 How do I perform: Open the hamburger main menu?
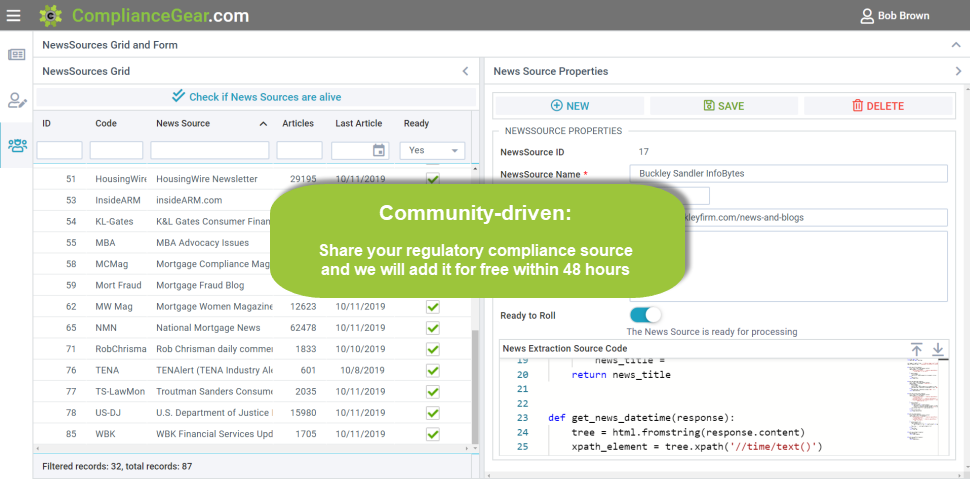[14, 15]
